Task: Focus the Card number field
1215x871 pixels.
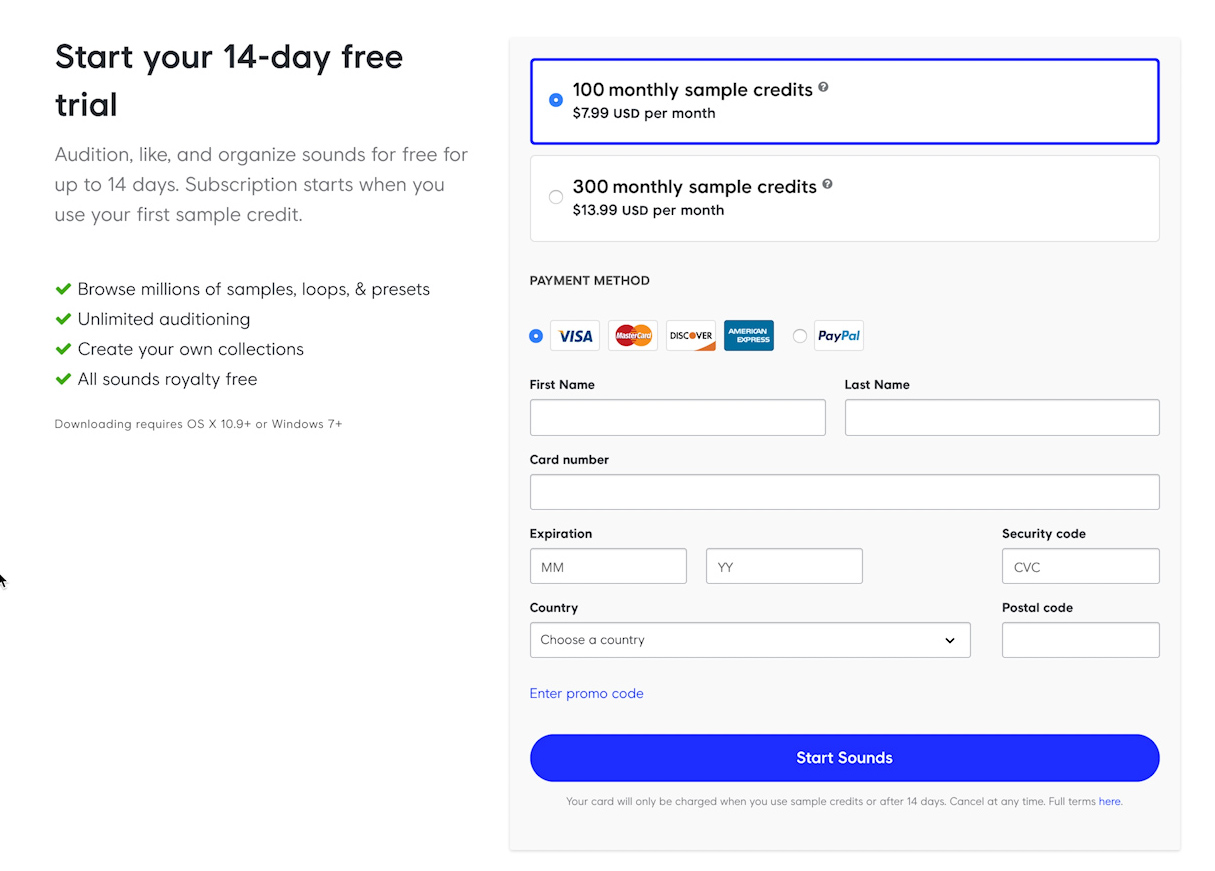Action: tap(845, 492)
